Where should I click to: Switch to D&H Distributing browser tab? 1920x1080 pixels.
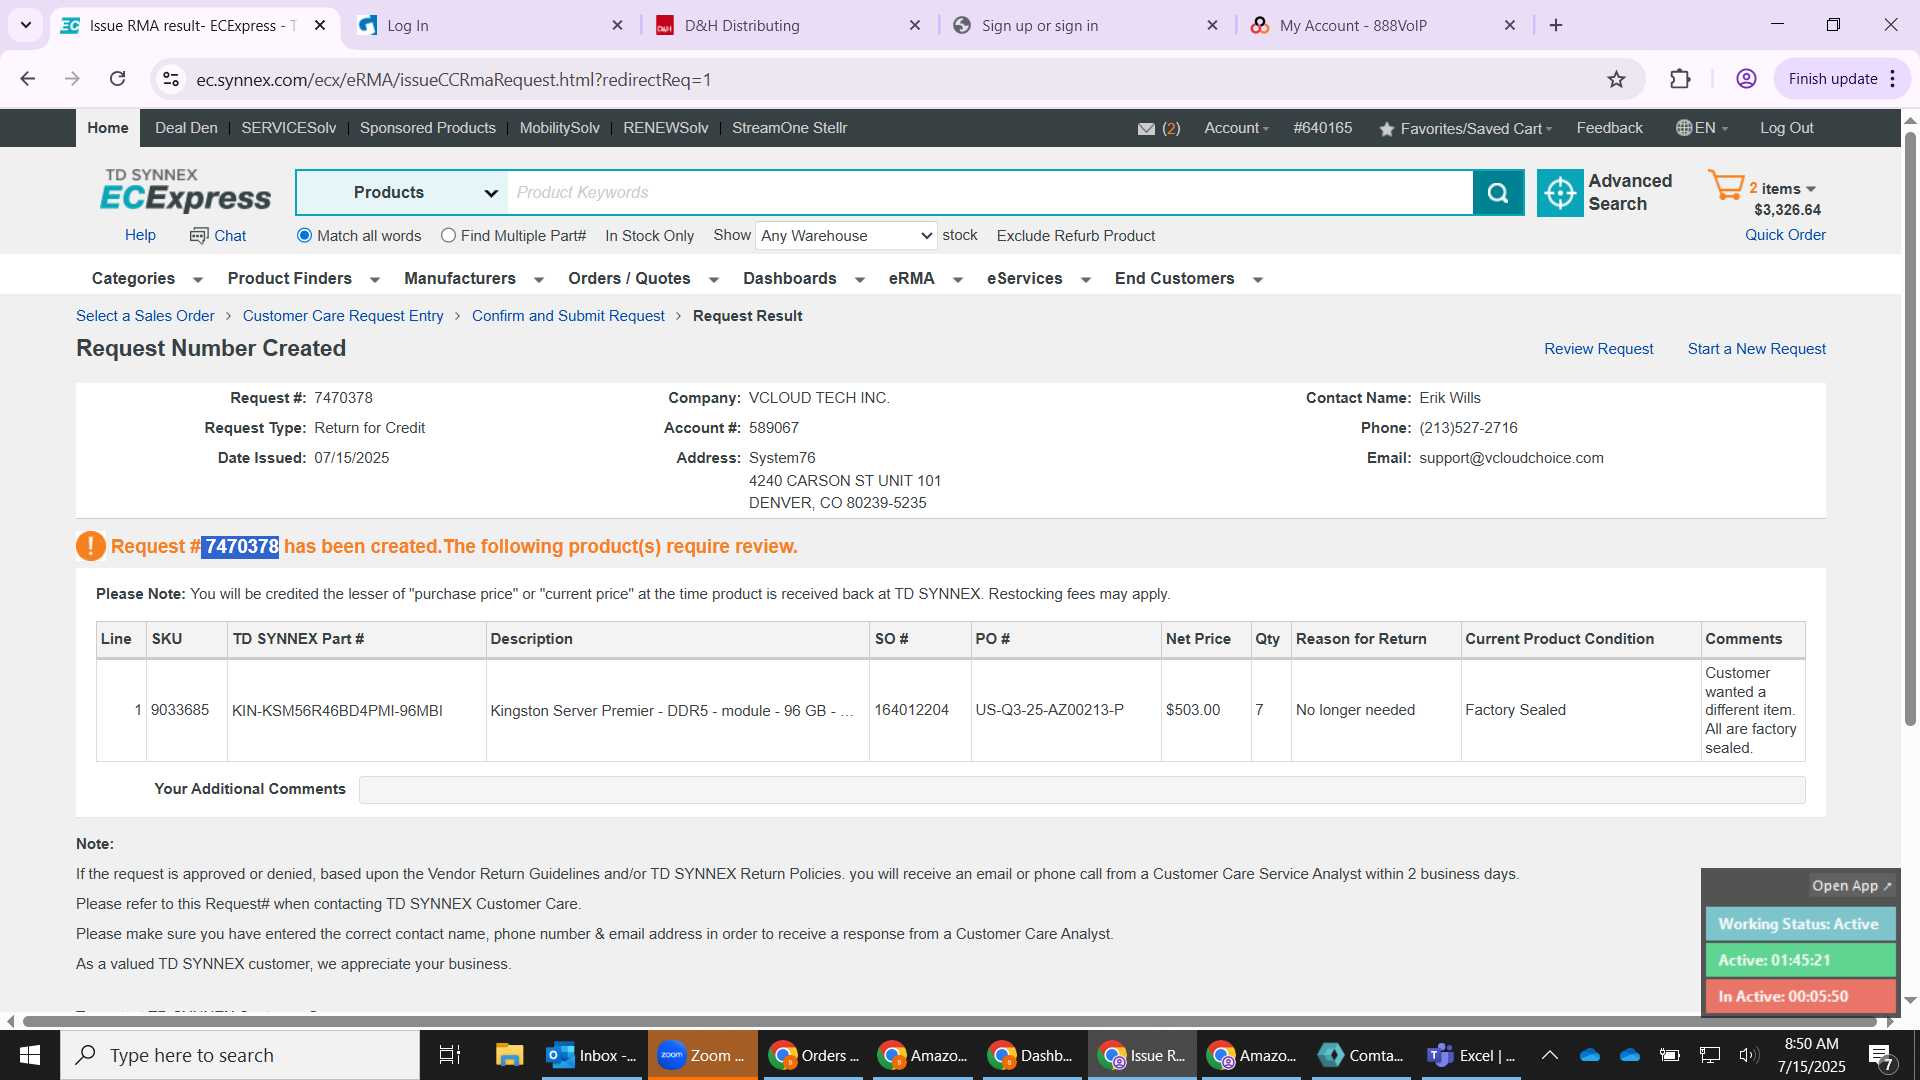pyautogui.click(x=787, y=25)
